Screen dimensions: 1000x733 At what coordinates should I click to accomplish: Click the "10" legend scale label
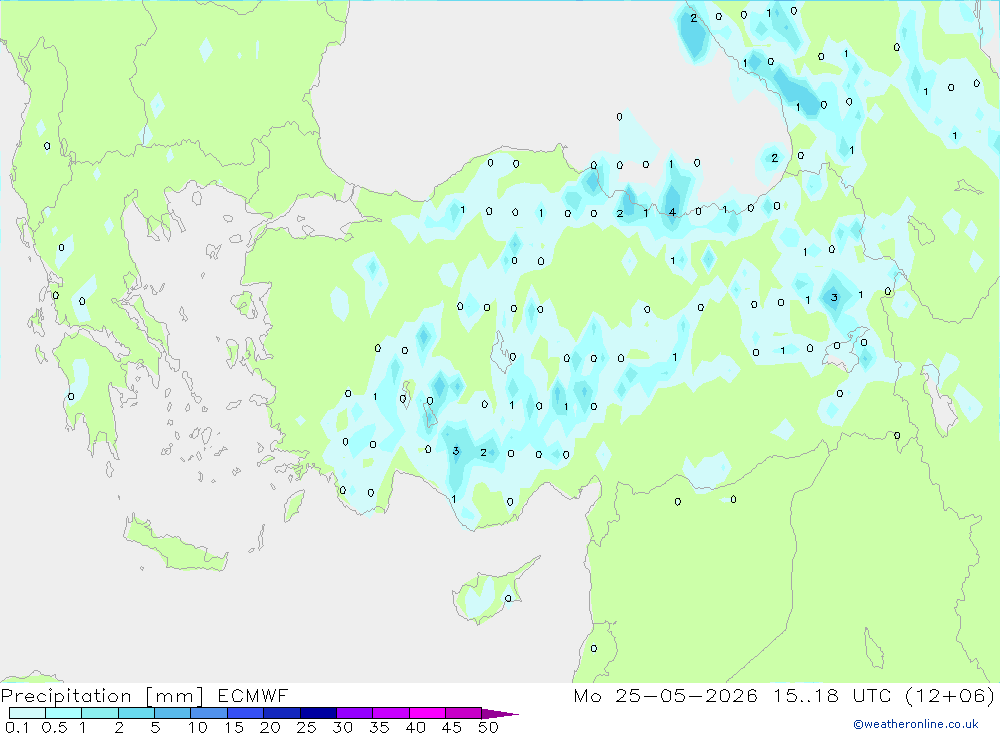point(198,727)
